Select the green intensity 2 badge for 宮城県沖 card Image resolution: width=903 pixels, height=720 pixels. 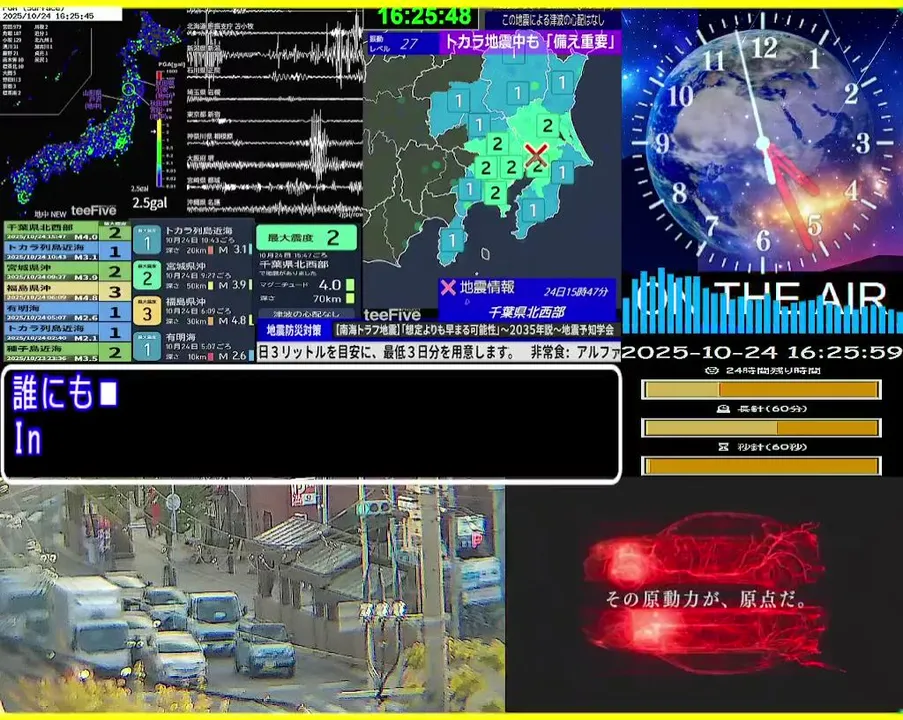click(147, 276)
